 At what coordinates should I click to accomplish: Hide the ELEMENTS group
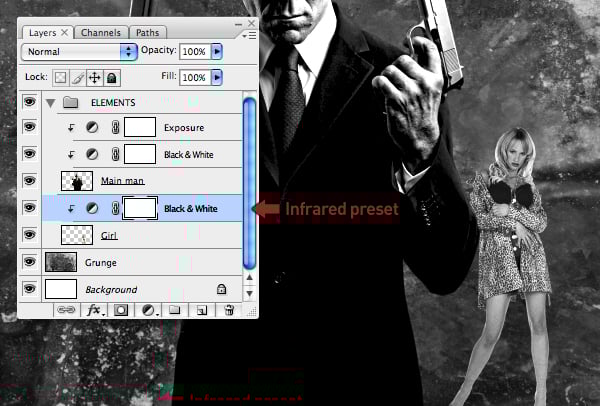[29, 102]
